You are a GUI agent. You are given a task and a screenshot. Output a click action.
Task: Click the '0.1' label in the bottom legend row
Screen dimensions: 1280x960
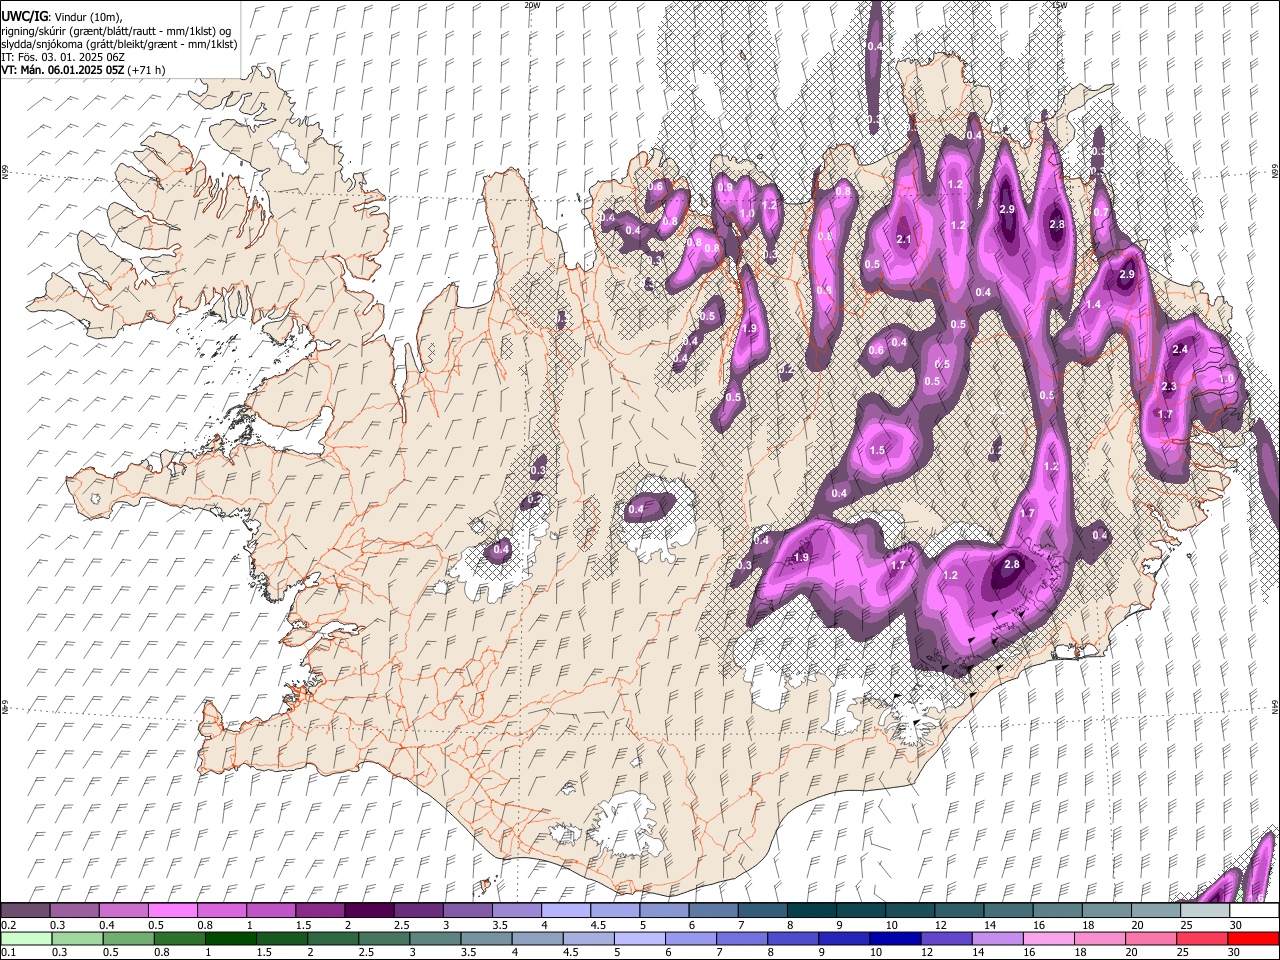pyautogui.click(x=8, y=952)
